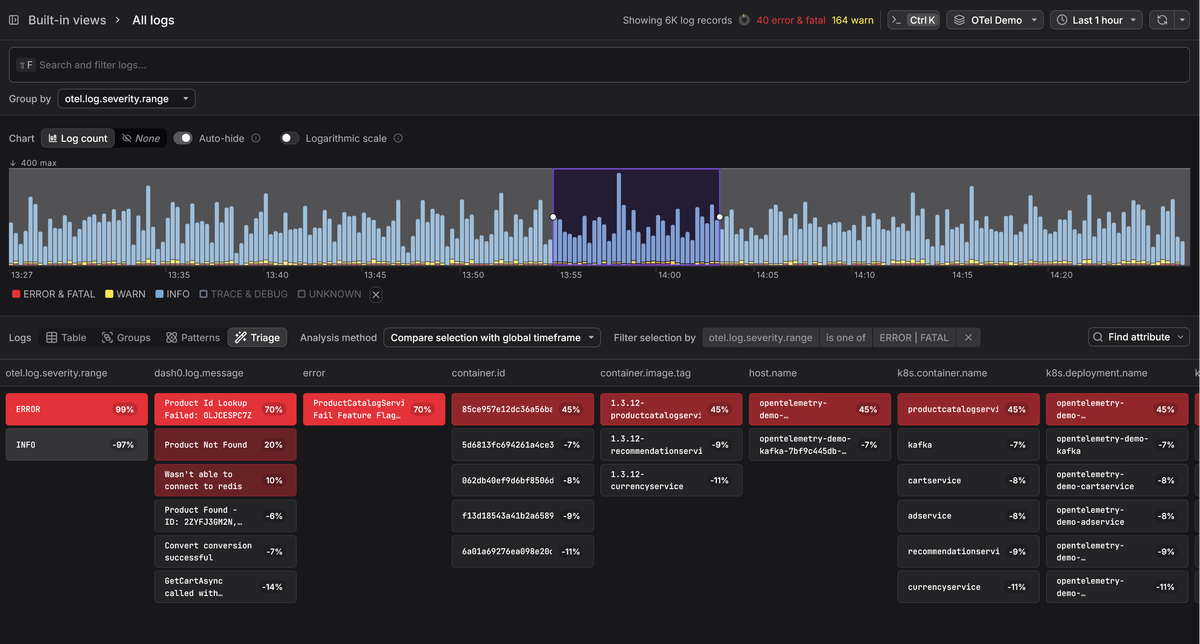Select adservice container name card
The height and width of the screenshot is (644, 1200).
pyautogui.click(x=968, y=516)
